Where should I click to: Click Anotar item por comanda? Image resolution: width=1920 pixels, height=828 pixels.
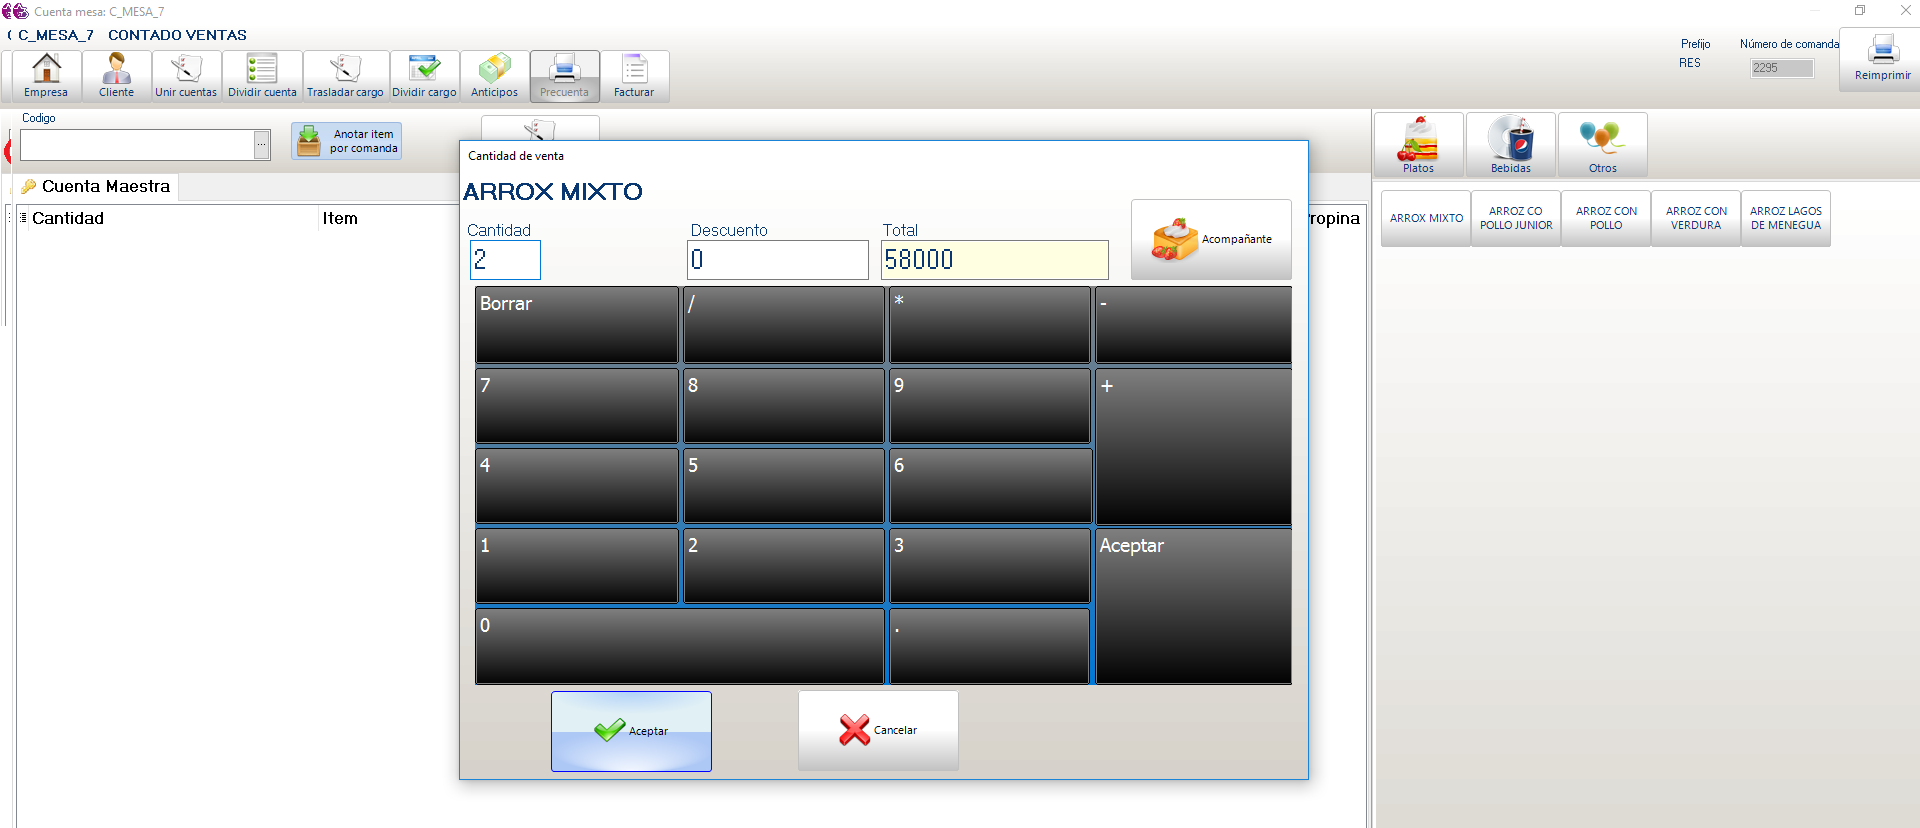[347, 141]
